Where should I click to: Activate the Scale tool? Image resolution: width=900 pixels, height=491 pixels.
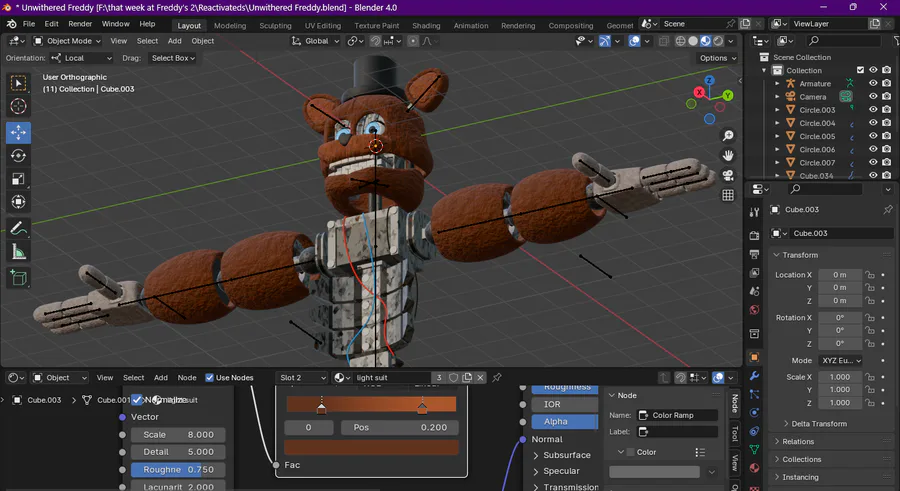point(18,179)
